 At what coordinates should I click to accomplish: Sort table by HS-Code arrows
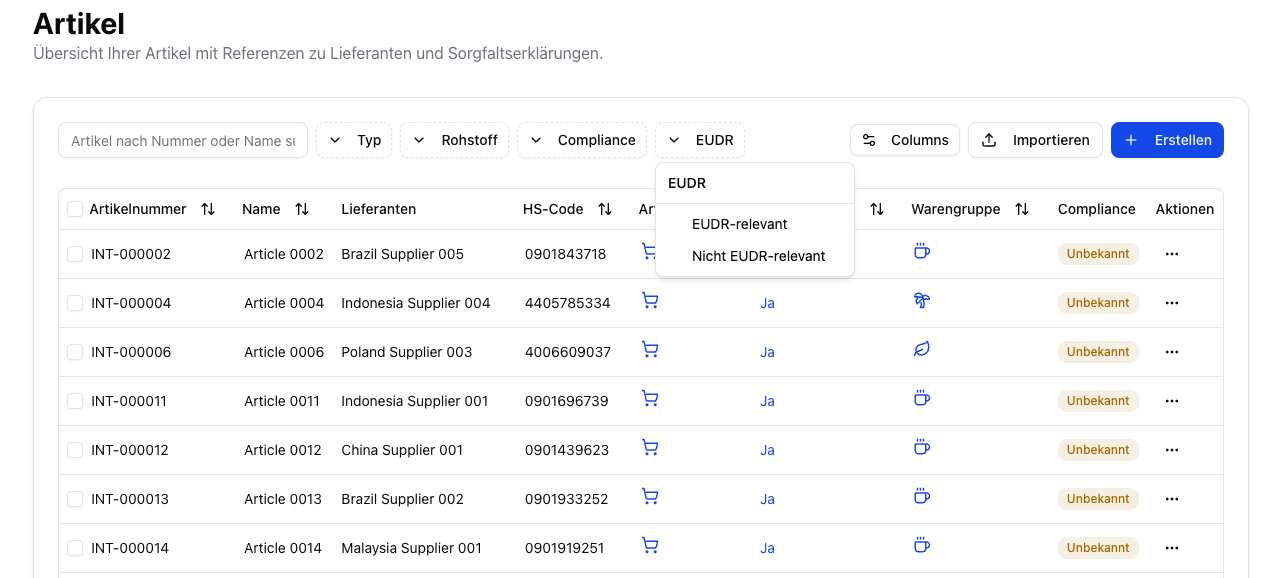(x=605, y=209)
